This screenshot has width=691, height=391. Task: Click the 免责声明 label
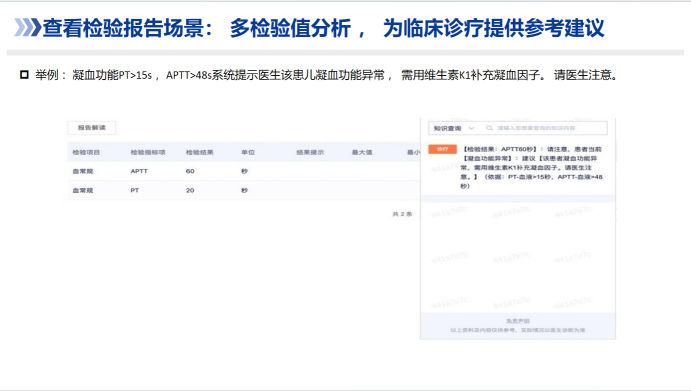pyautogui.click(x=518, y=321)
